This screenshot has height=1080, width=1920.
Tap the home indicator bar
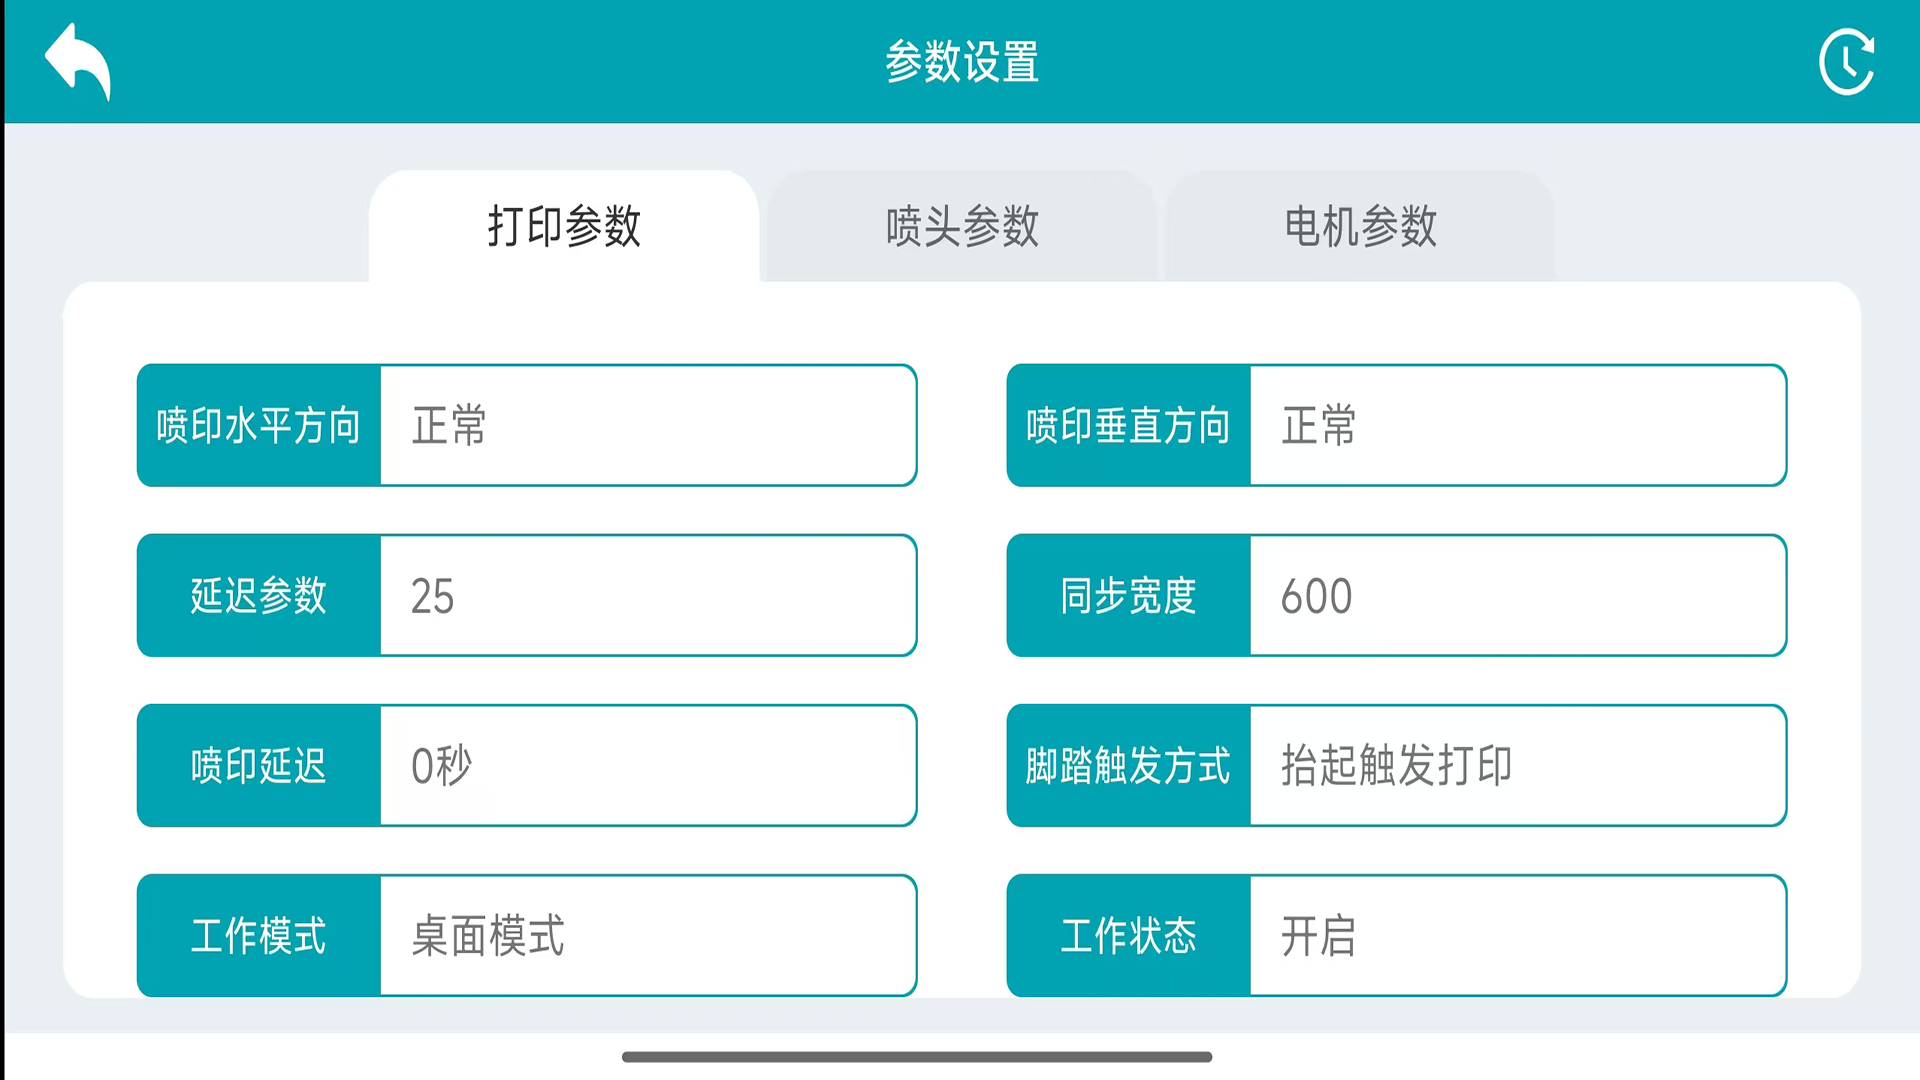pyautogui.click(x=917, y=1057)
